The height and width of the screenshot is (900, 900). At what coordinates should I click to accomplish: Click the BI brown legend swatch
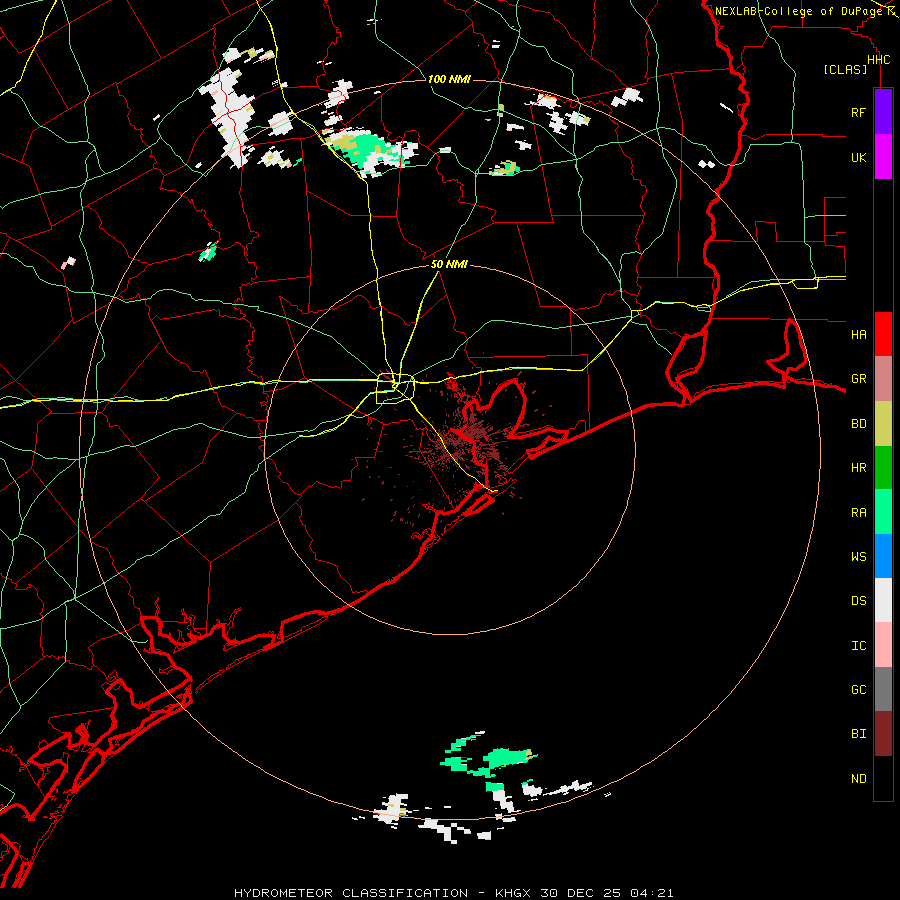[883, 734]
